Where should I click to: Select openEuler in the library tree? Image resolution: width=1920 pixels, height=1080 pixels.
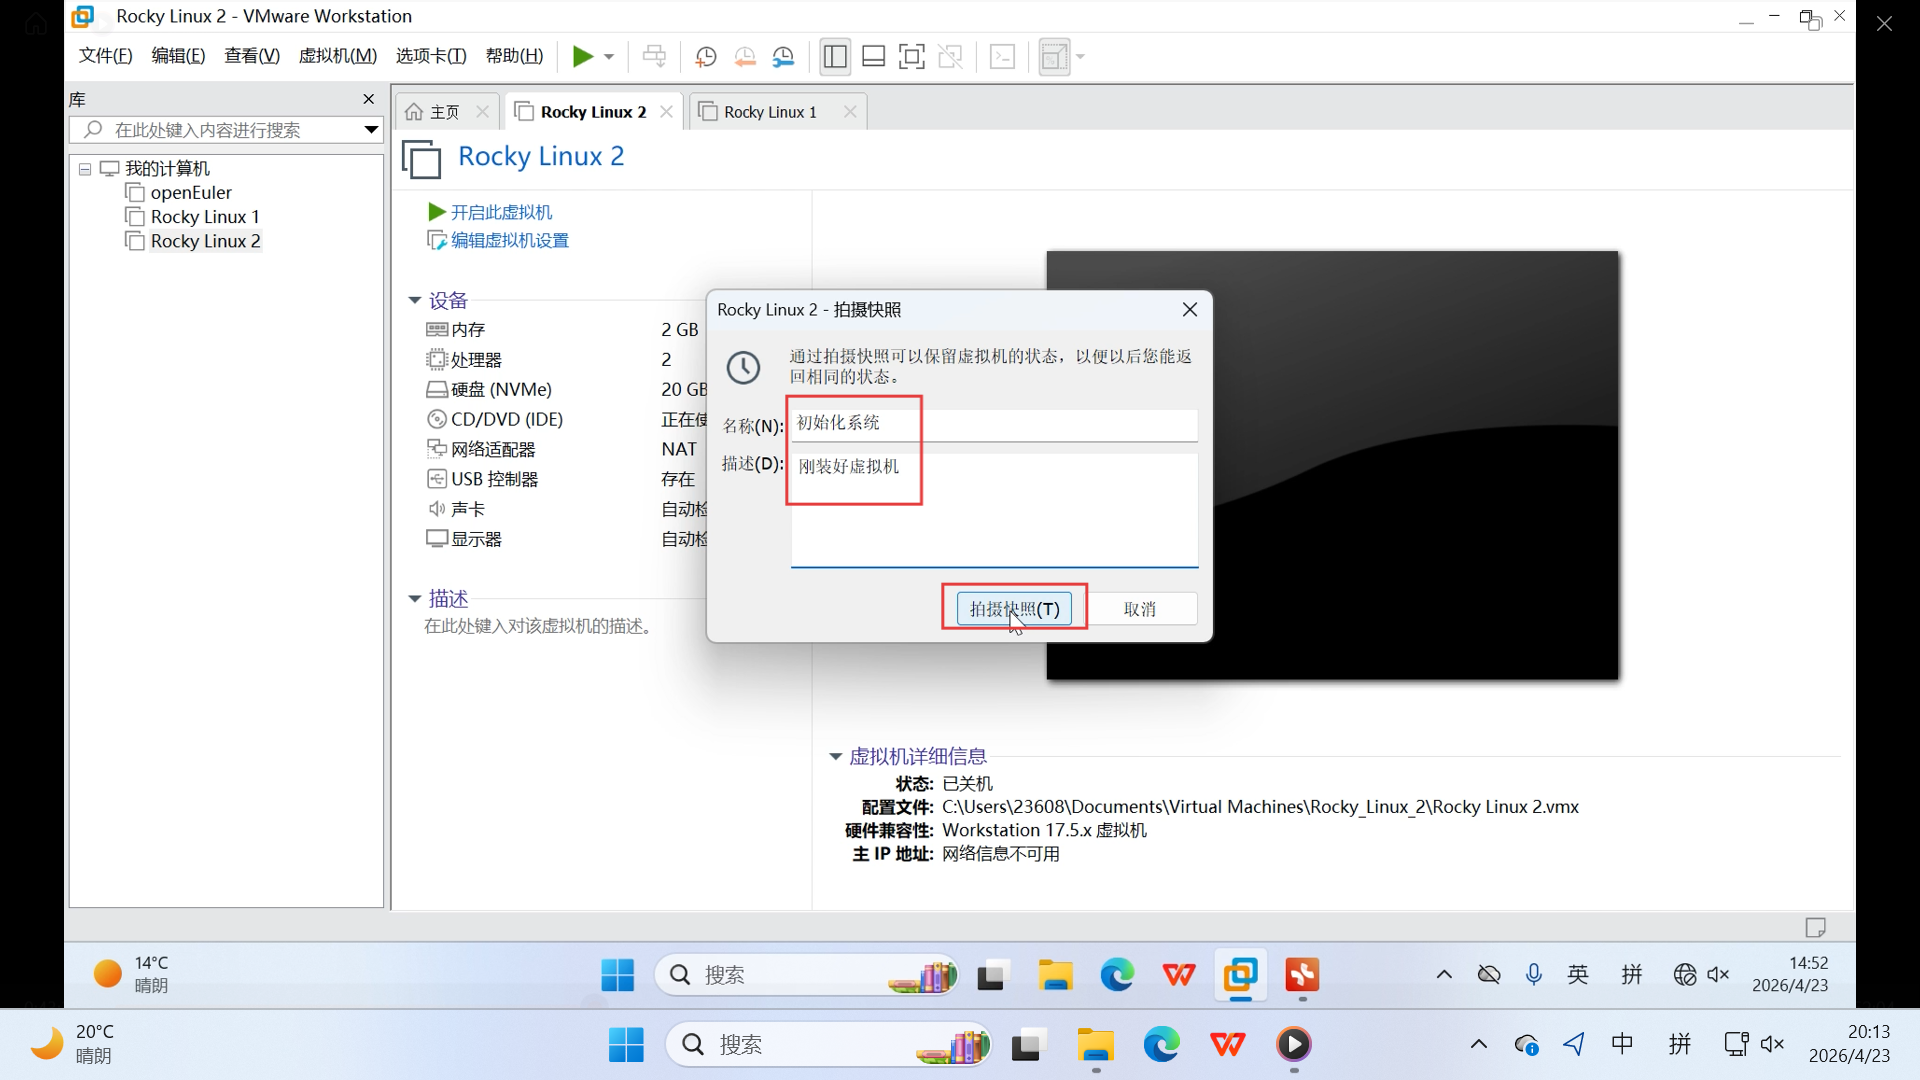(190, 193)
